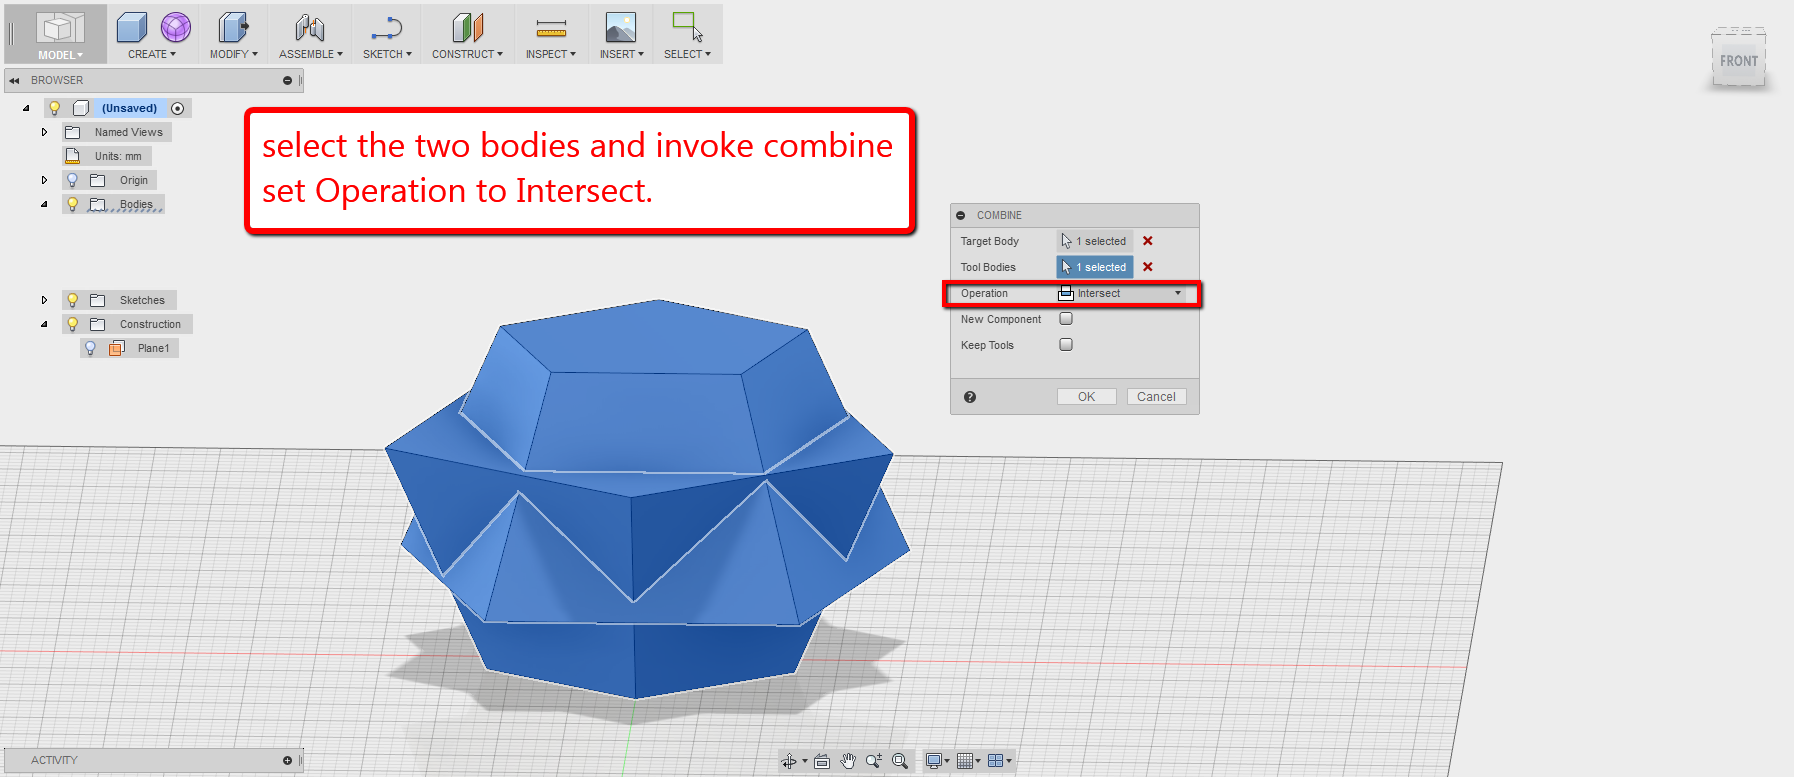The height and width of the screenshot is (777, 1794).
Task: Open the SKETCH menu
Action: 387,54
